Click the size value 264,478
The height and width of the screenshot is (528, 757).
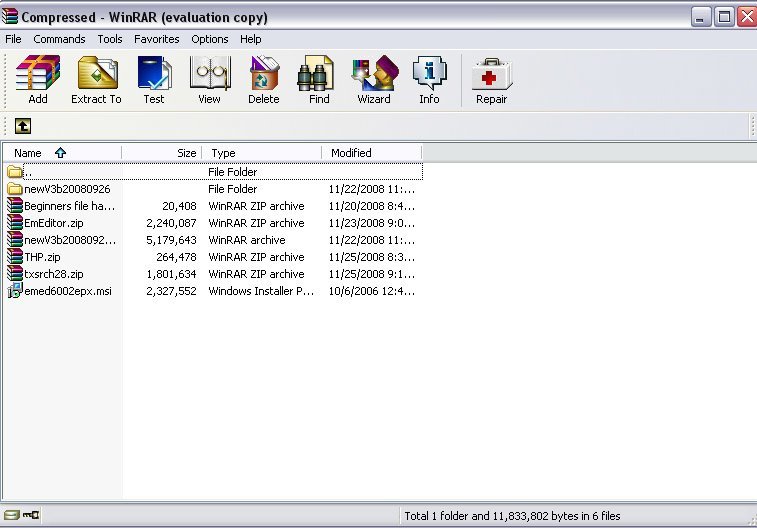pyautogui.click(x=176, y=257)
